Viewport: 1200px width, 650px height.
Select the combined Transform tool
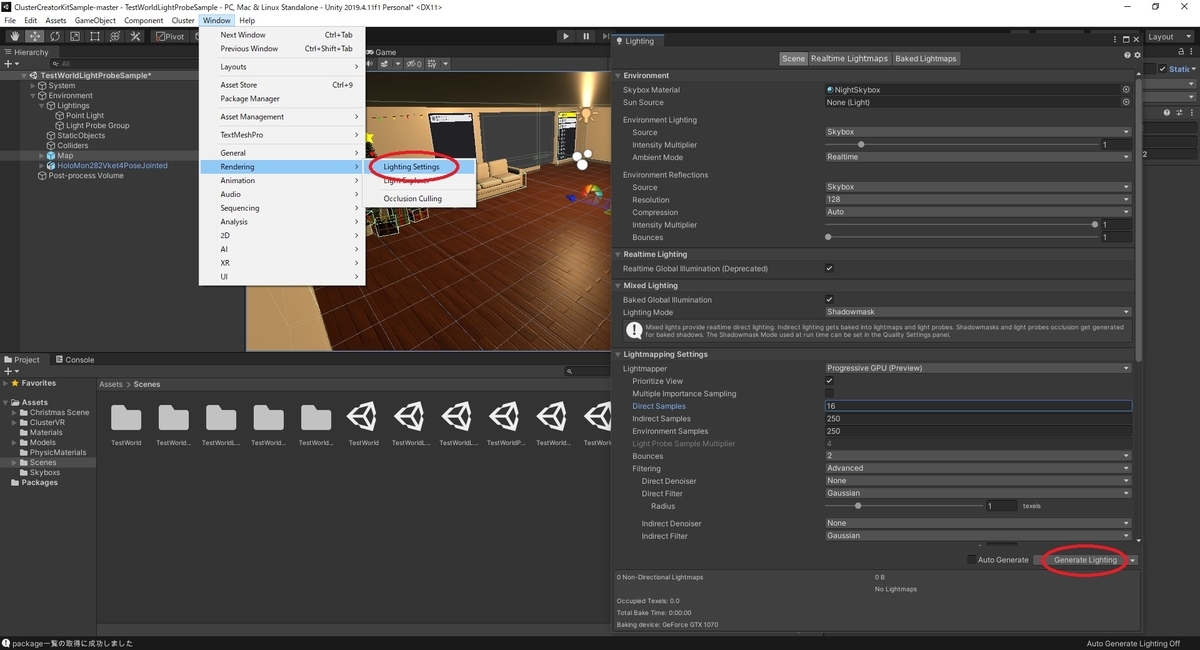(x=114, y=36)
